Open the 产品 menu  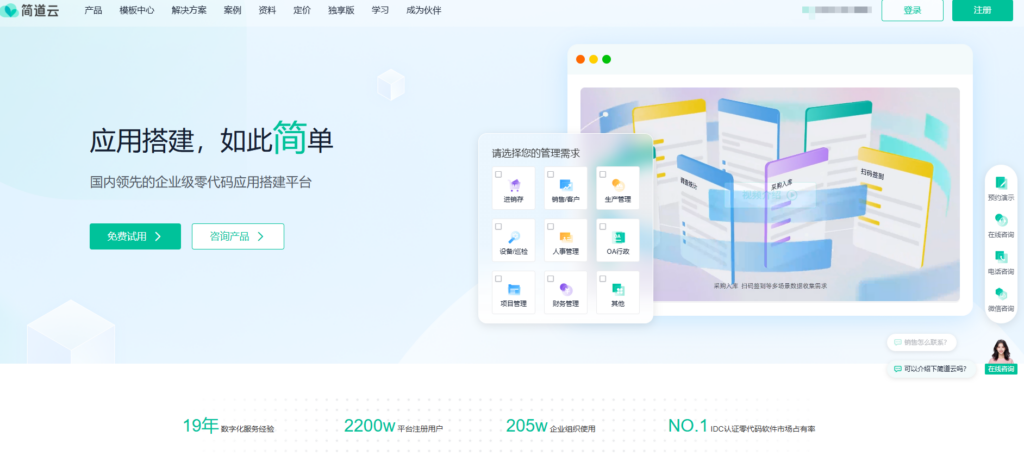click(93, 10)
